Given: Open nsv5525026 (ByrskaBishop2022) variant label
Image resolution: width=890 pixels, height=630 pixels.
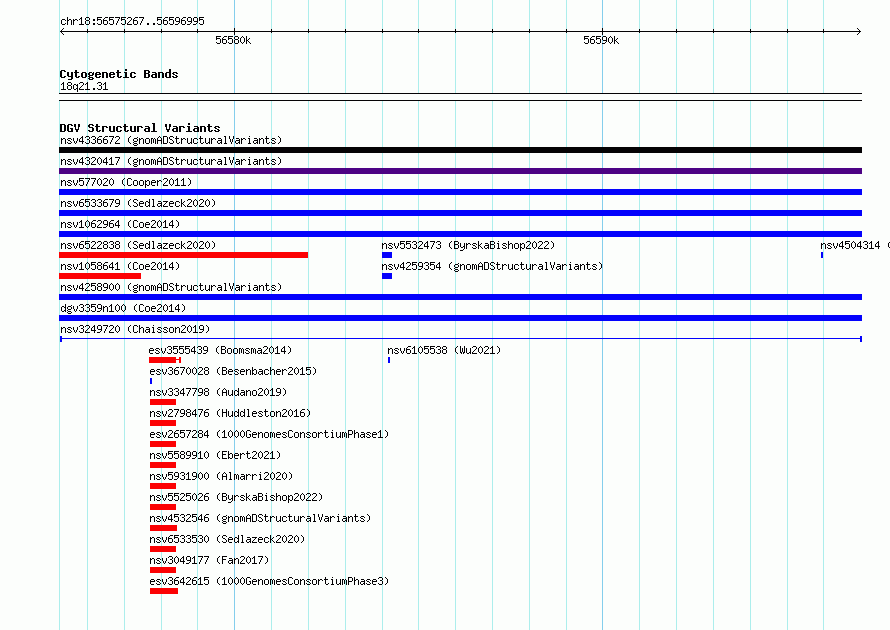Looking at the screenshot, I should pos(236,497).
